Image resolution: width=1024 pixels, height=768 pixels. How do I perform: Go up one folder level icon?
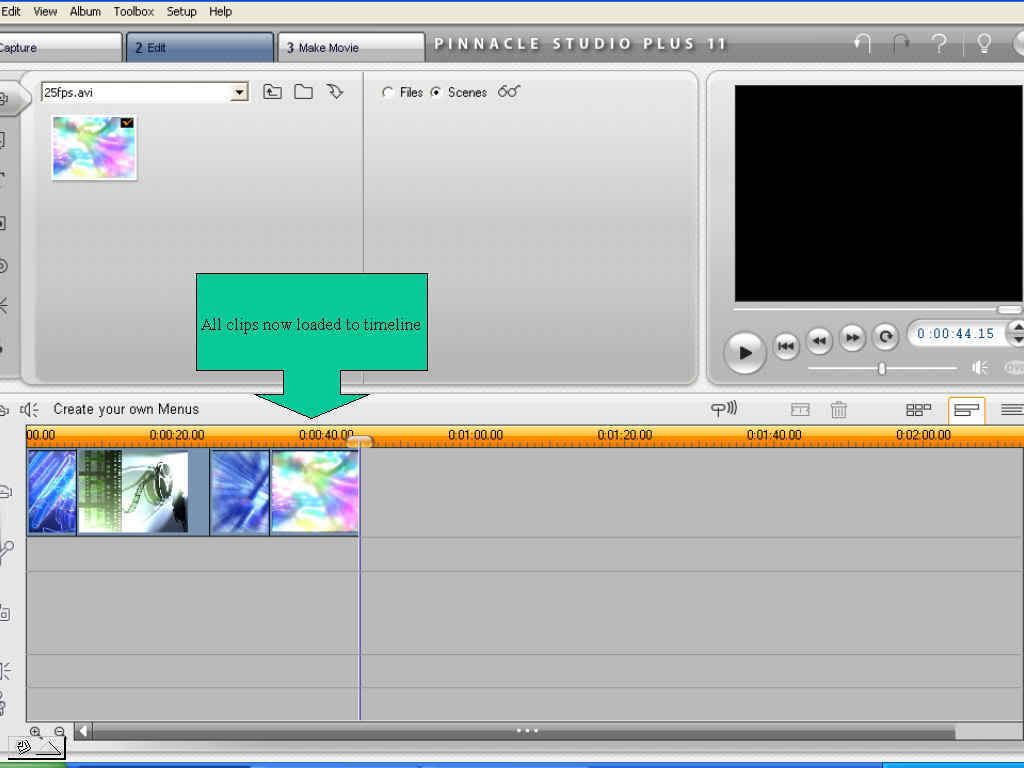[272, 92]
